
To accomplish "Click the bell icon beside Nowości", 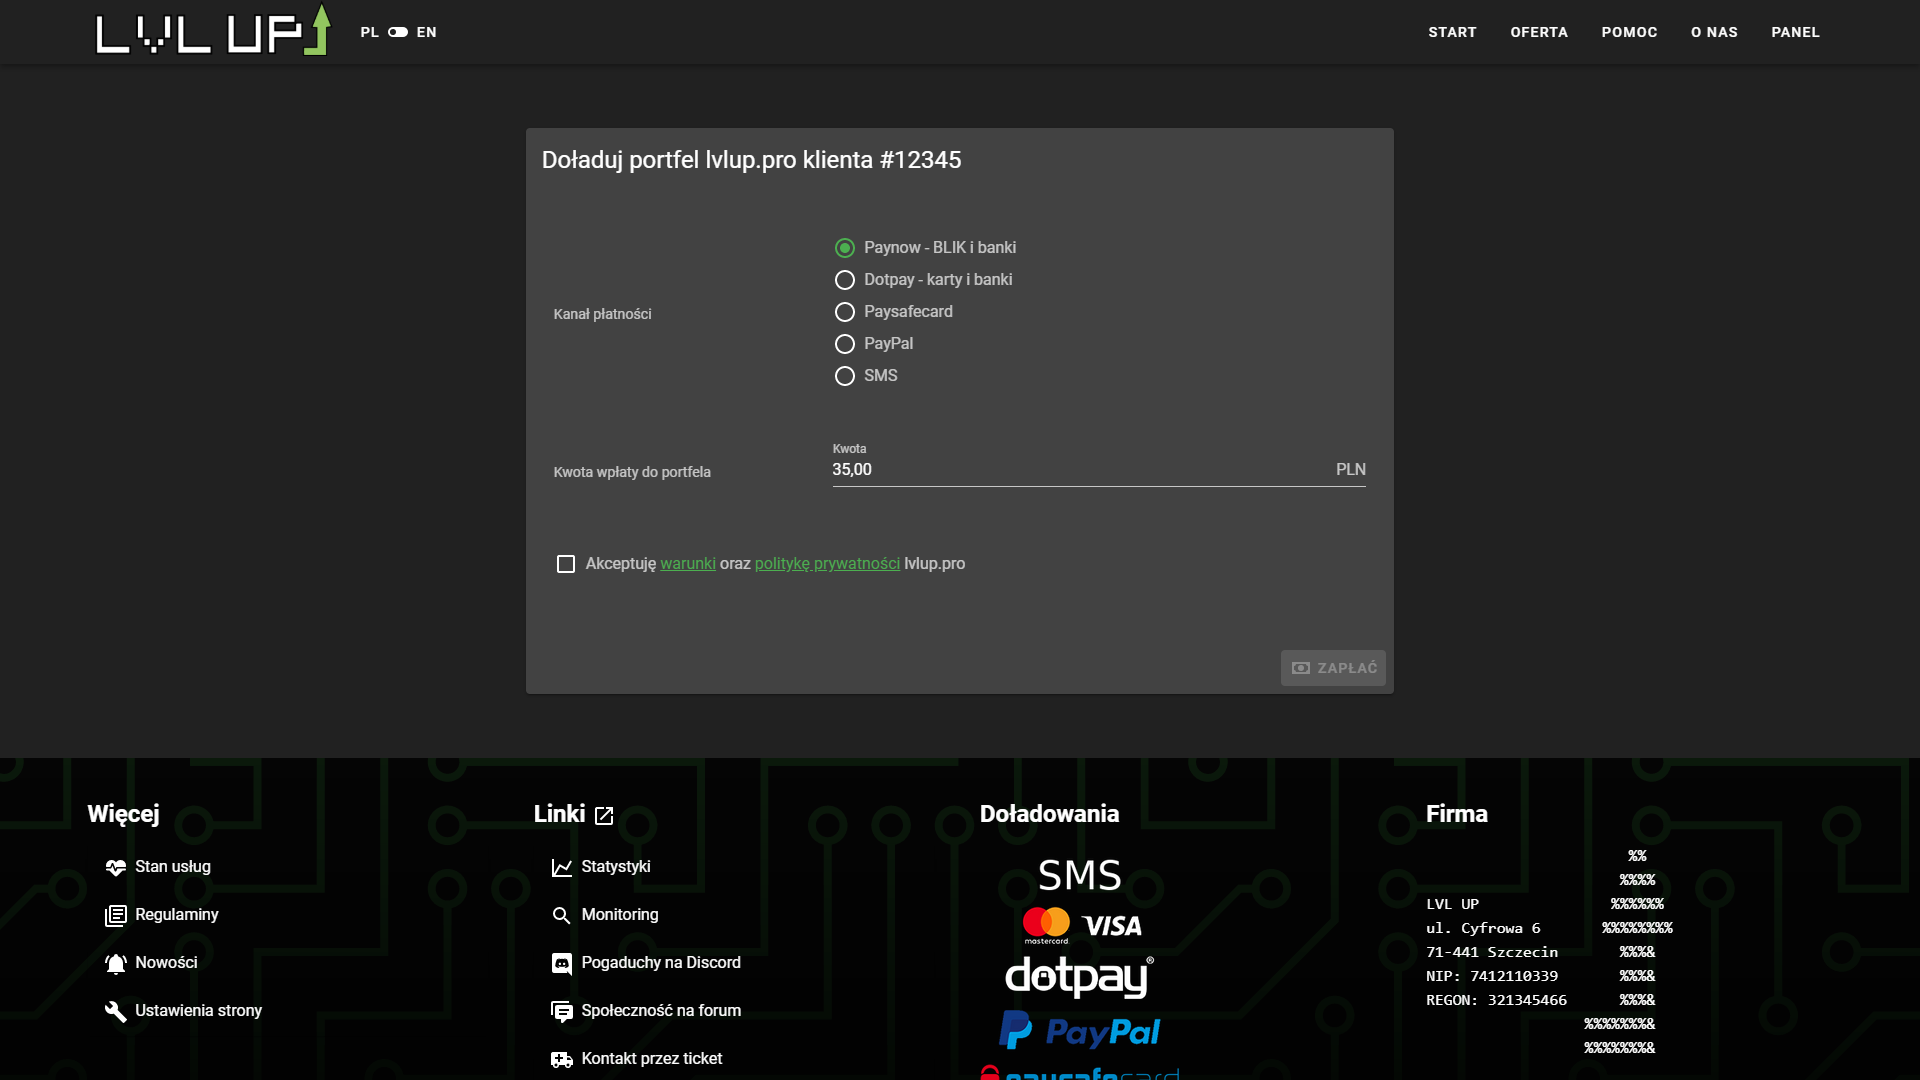I will click(116, 963).
